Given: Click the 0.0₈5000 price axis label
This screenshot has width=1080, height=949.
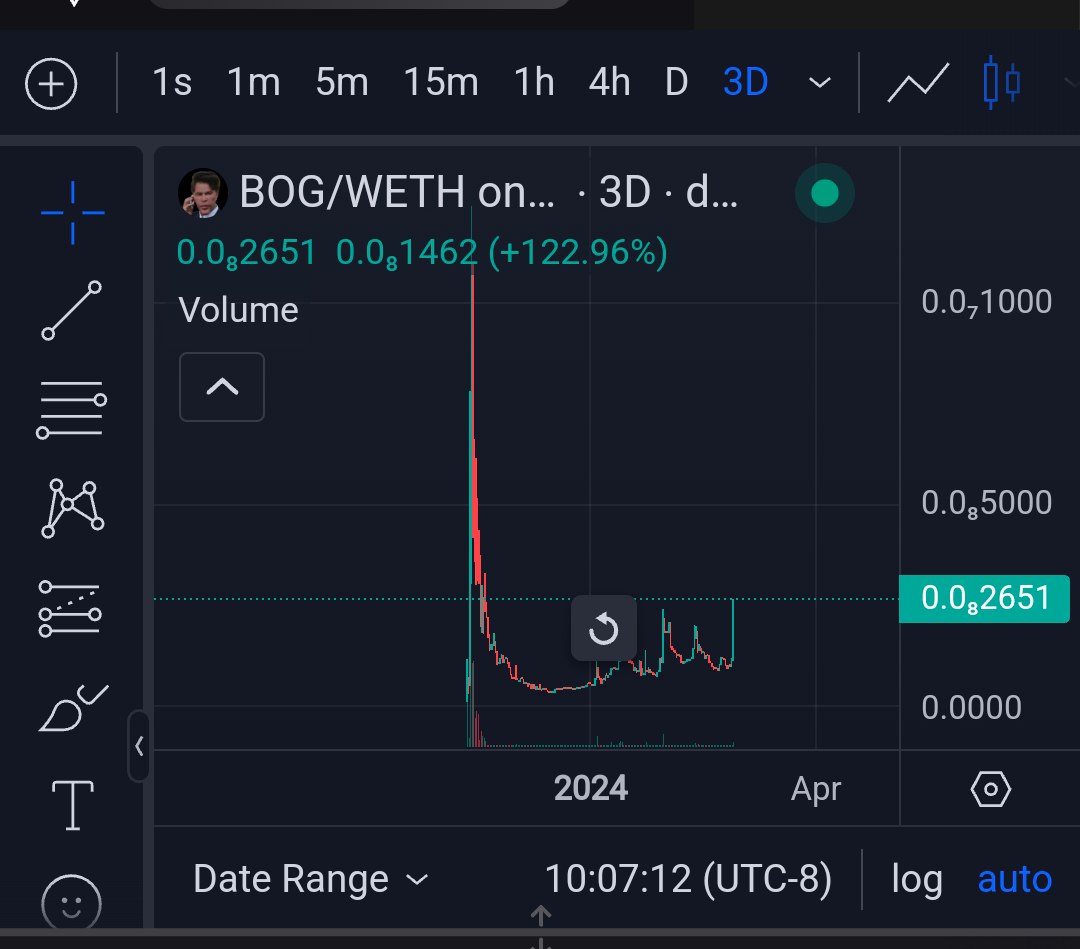Looking at the screenshot, I should [986, 503].
